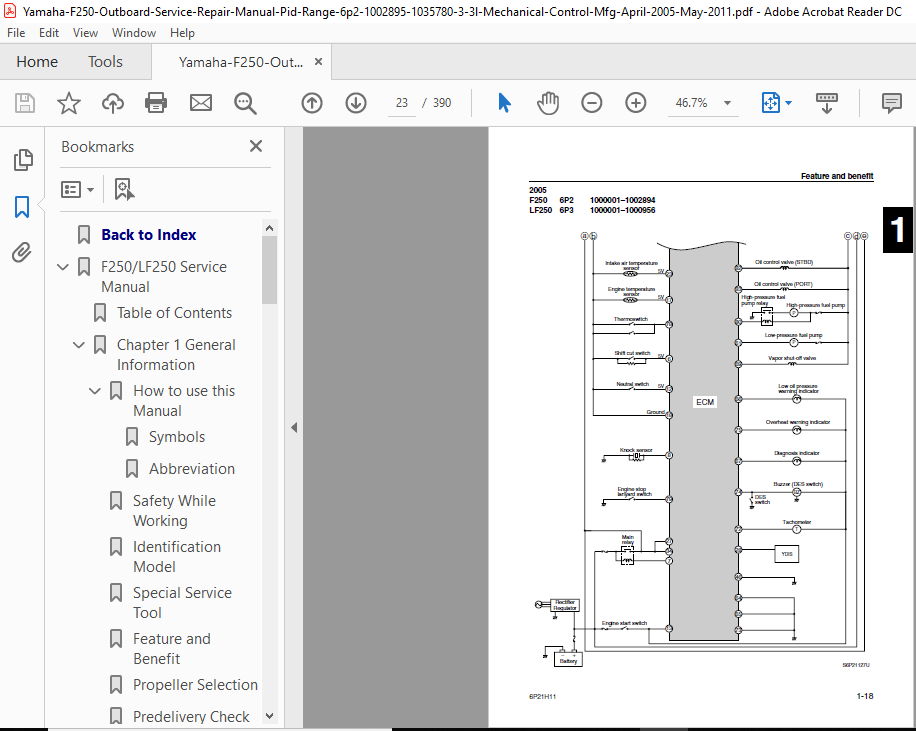Send file by email envelope icon
Screen dimensions: 916x731
point(200,103)
